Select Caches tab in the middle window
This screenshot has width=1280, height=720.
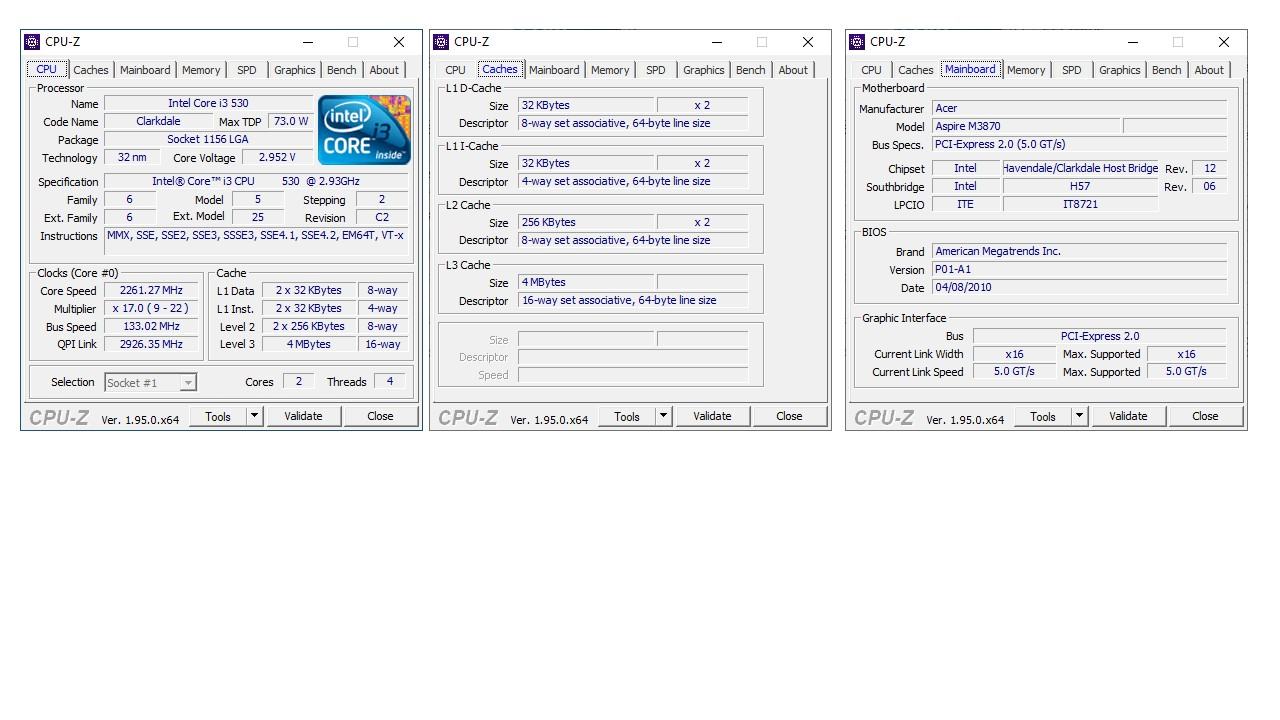point(500,69)
